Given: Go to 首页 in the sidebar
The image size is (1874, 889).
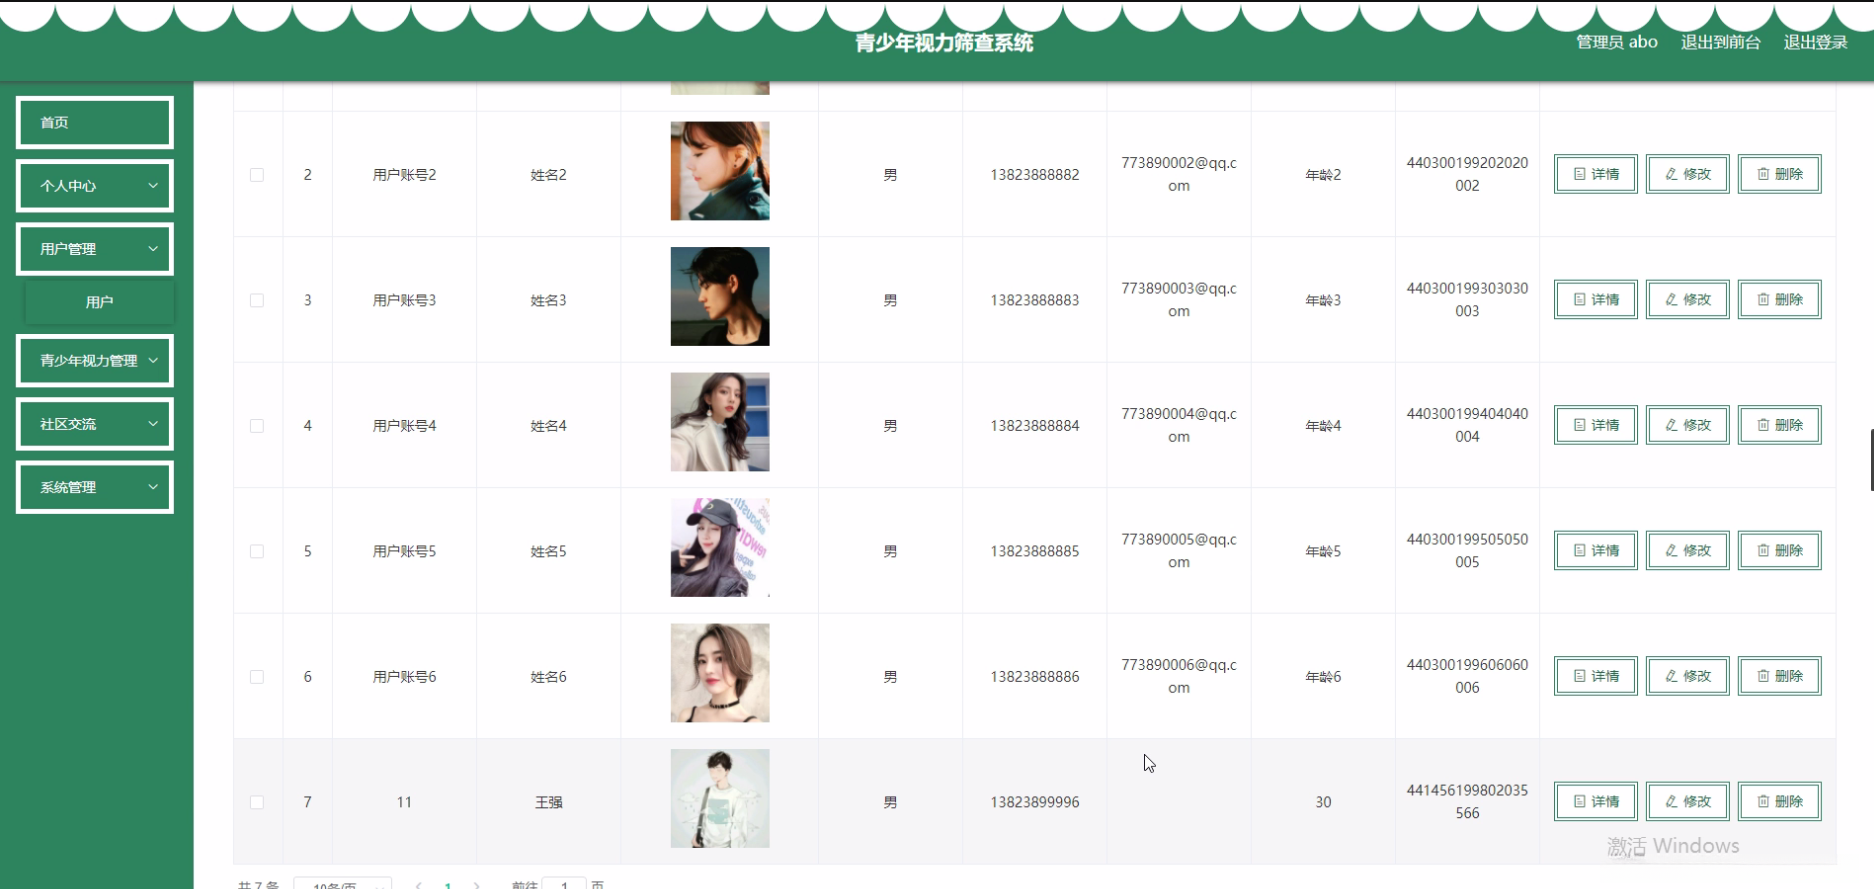Looking at the screenshot, I should point(95,122).
